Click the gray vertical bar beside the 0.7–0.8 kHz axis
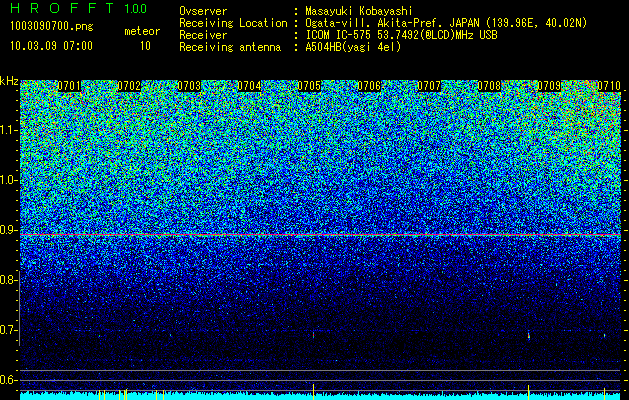629x400 pixels. click(19, 308)
